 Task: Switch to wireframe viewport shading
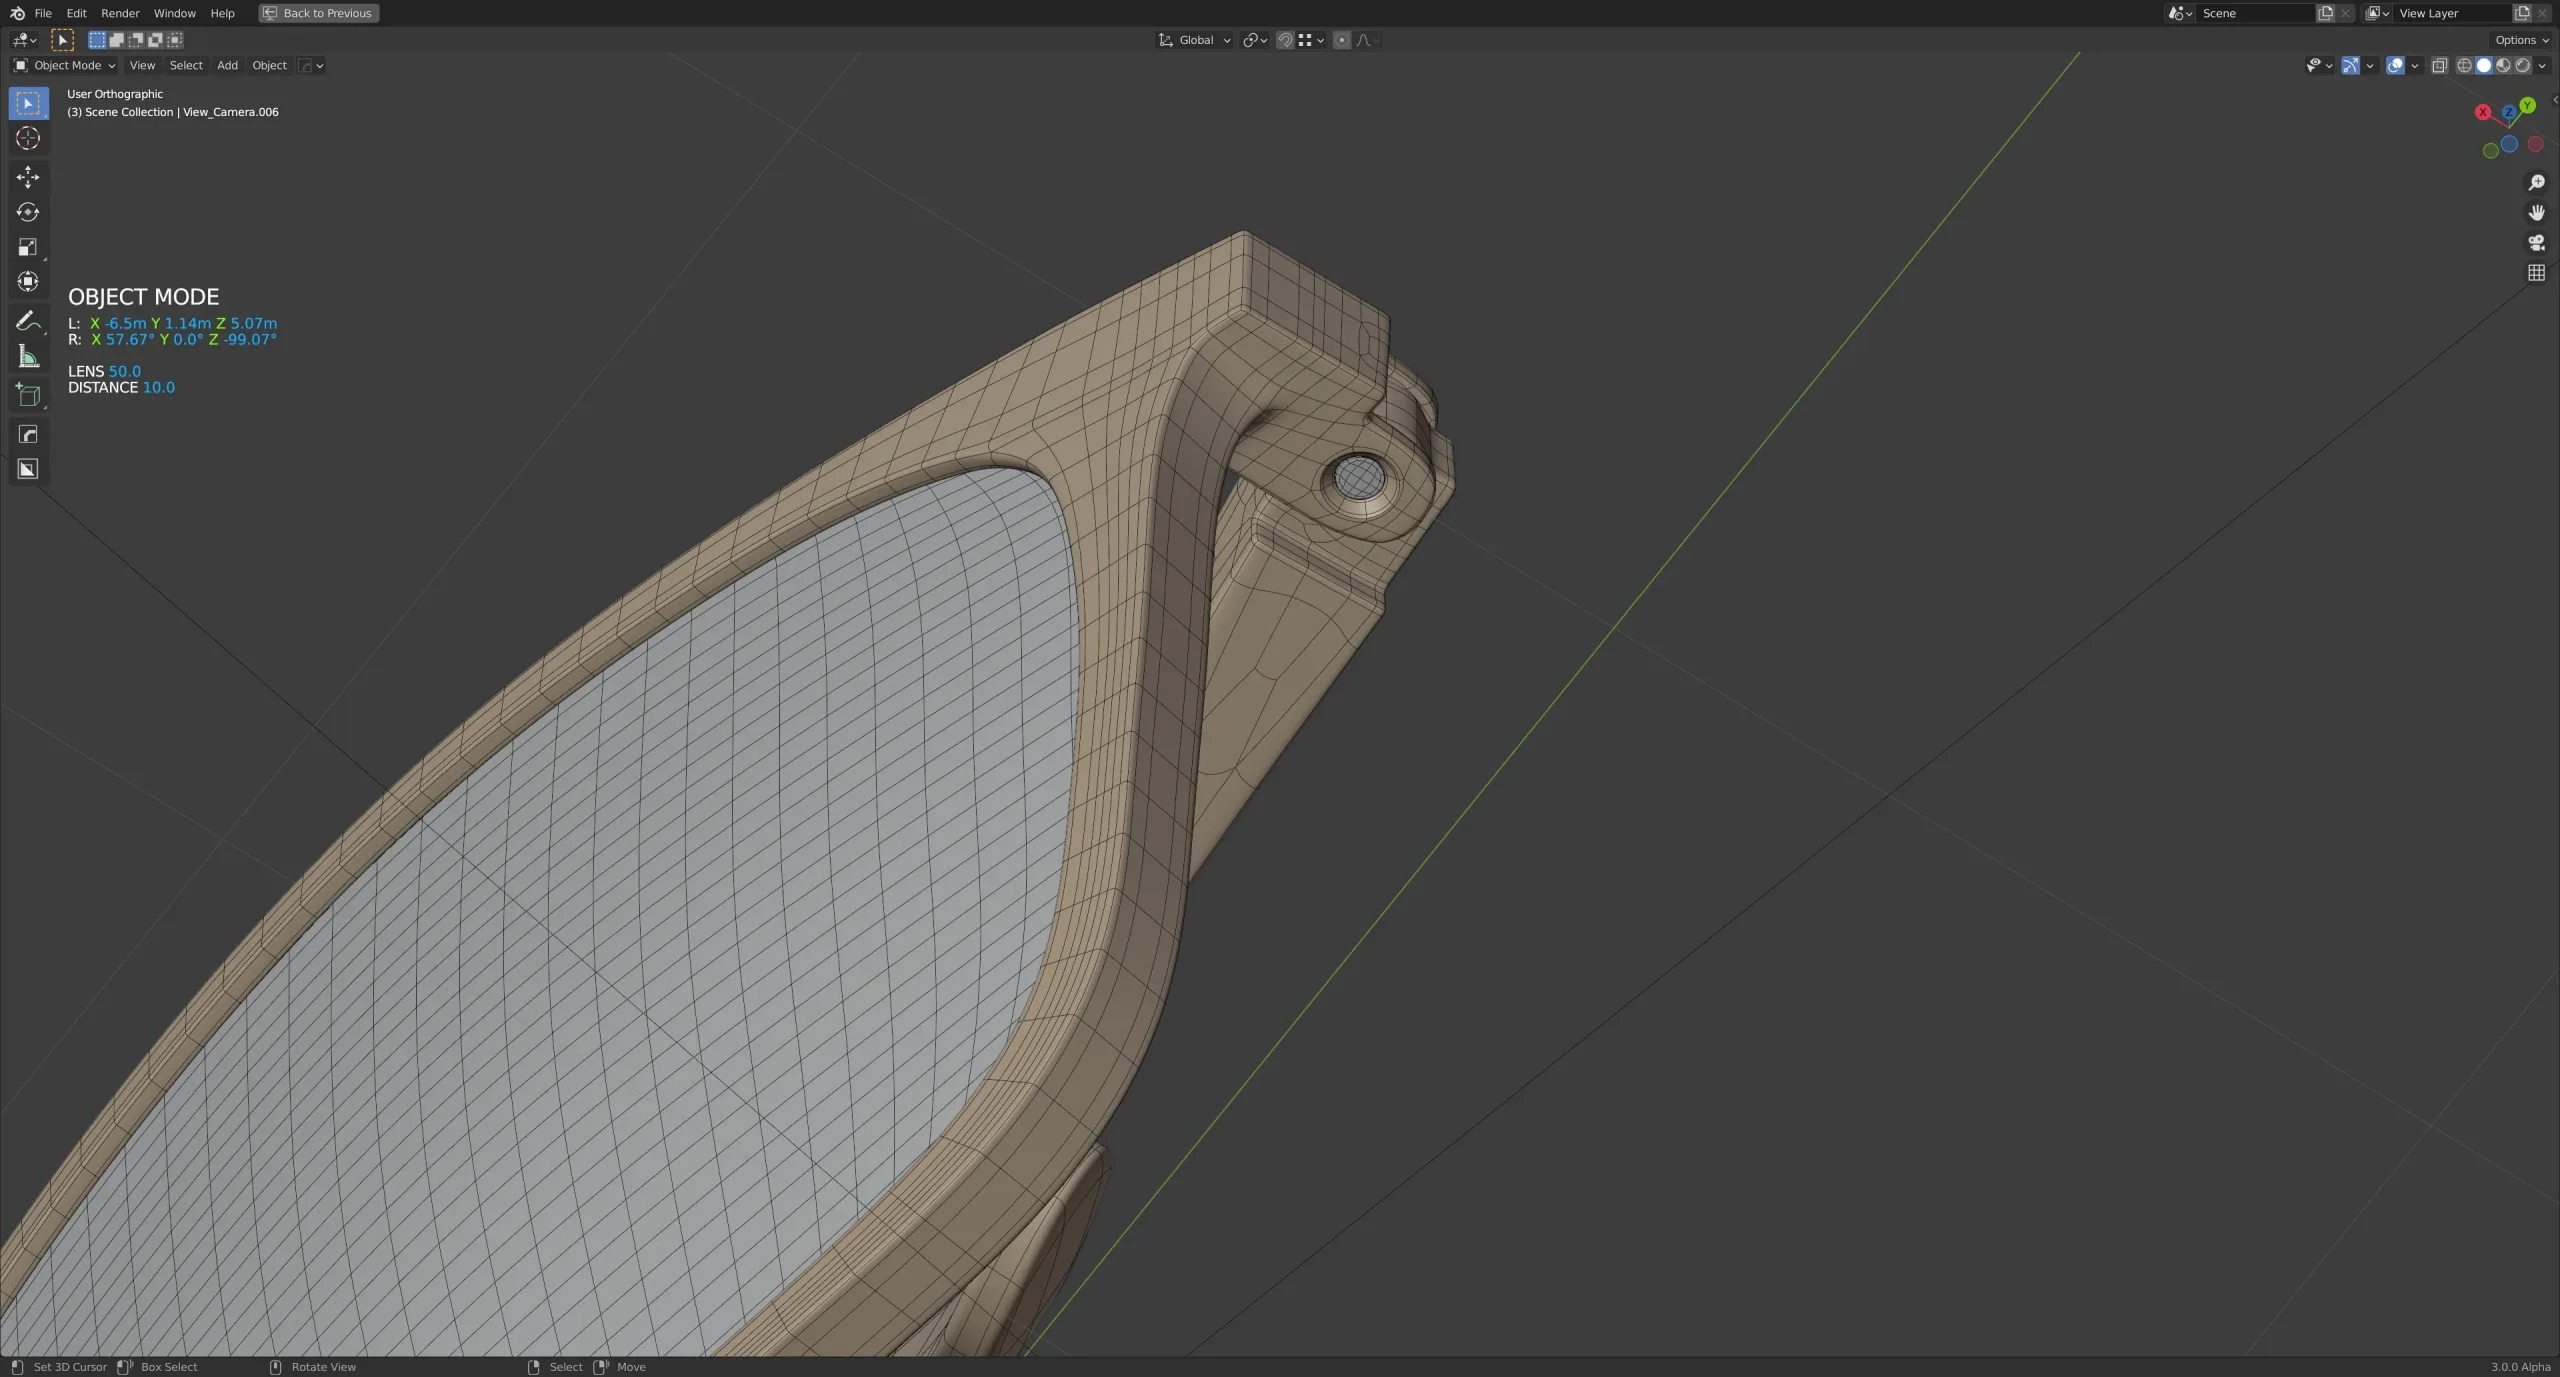point(2465,66)
